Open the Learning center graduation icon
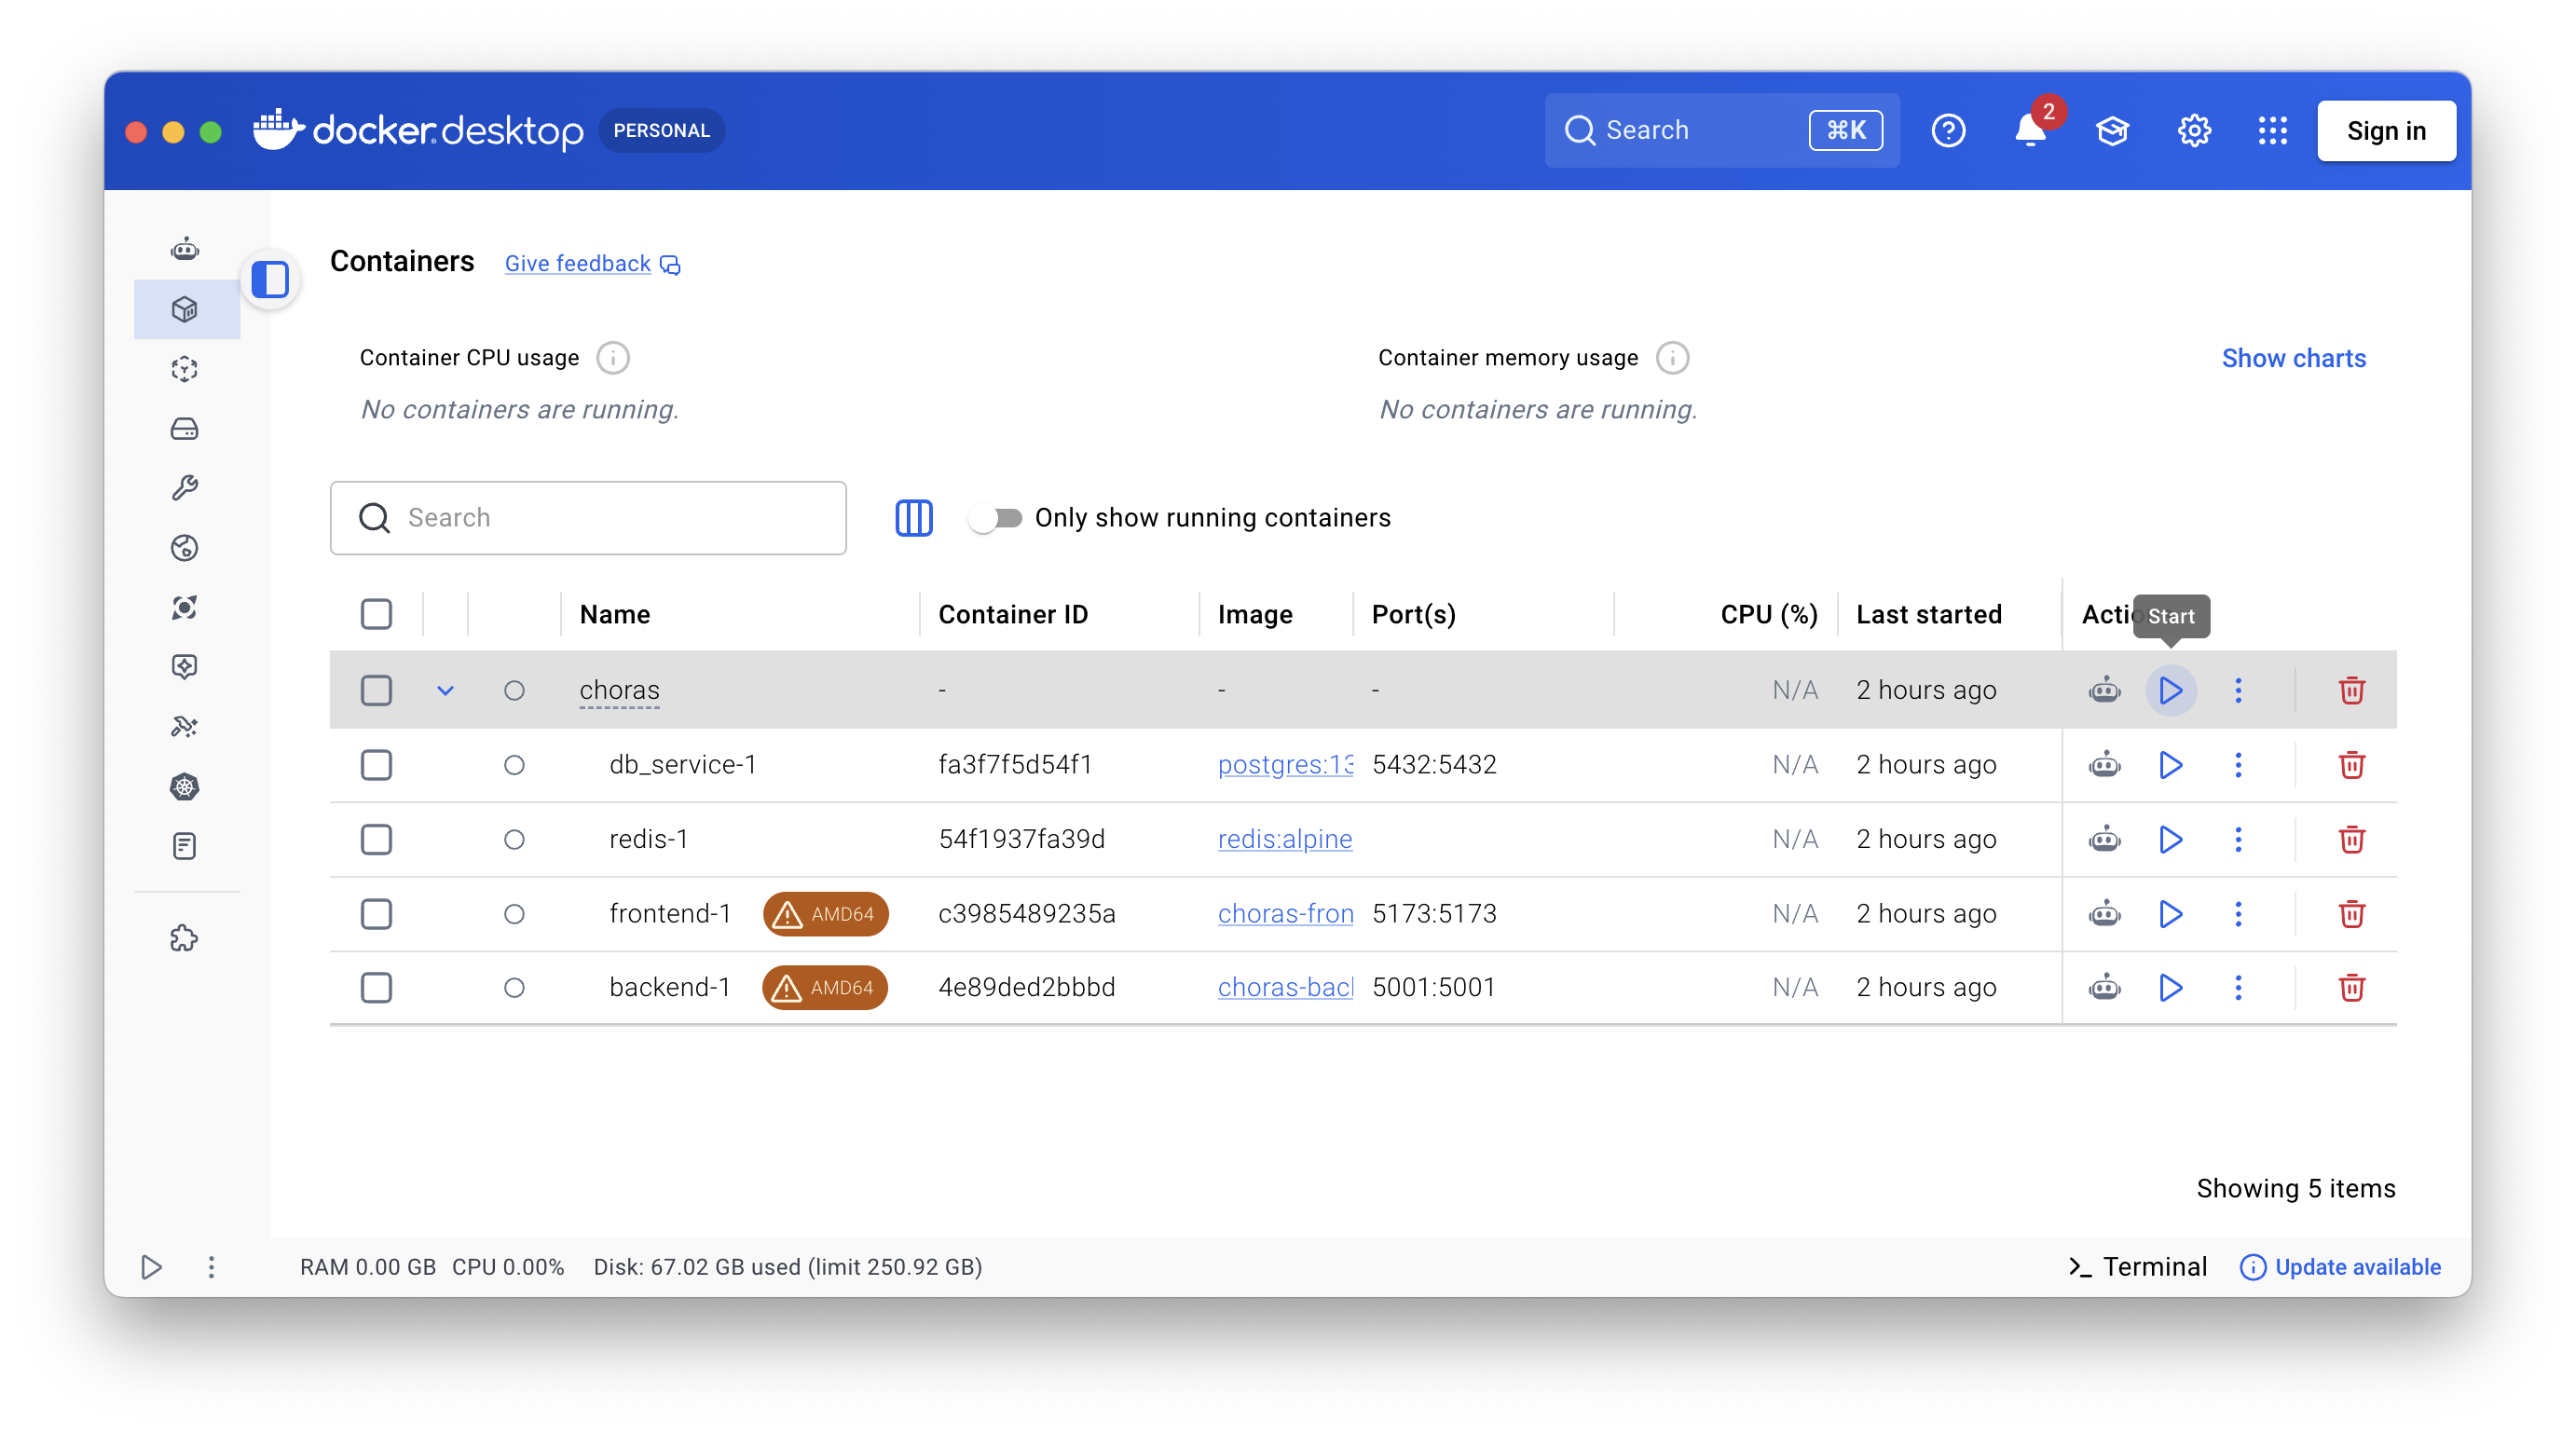Viewport: 2576px width, 1435px height. pyautogui.click(x=2112, y=131)
